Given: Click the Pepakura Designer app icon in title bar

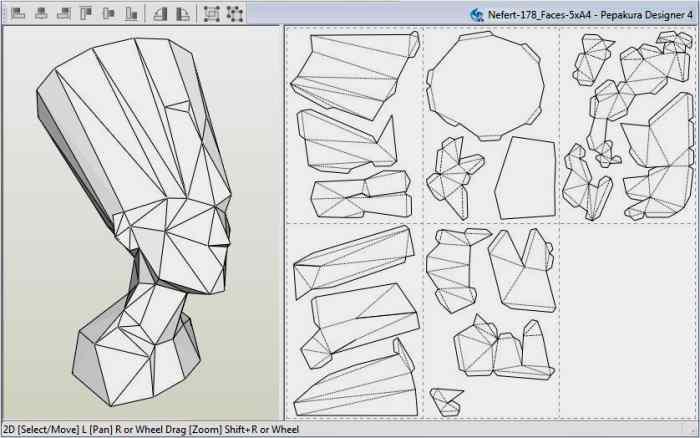Looking at the screenshot, I should coord(477,15).
